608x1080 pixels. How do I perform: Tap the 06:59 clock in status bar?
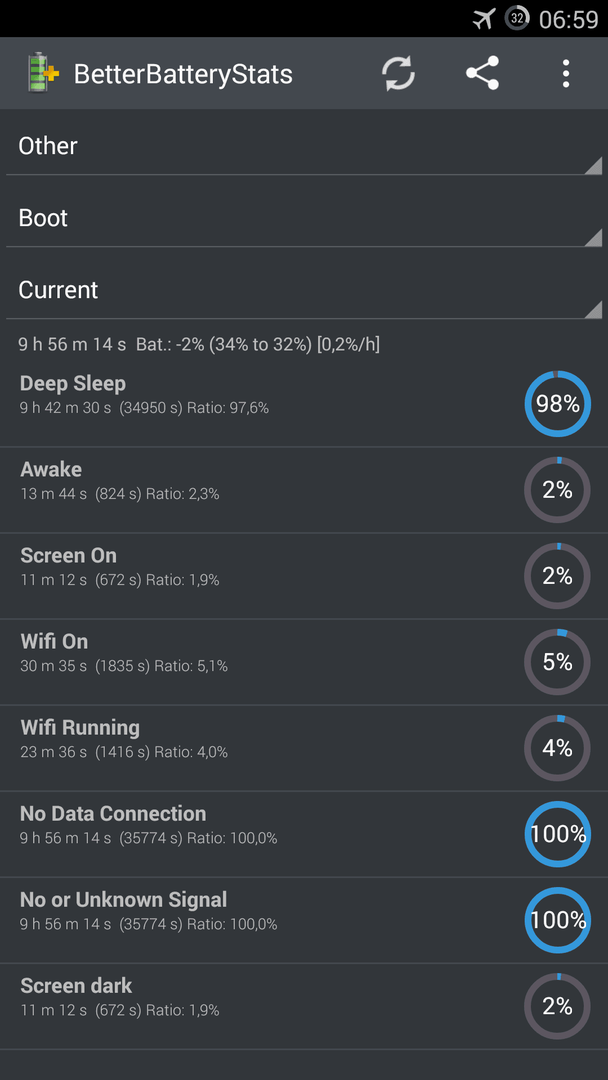(568, 19)
